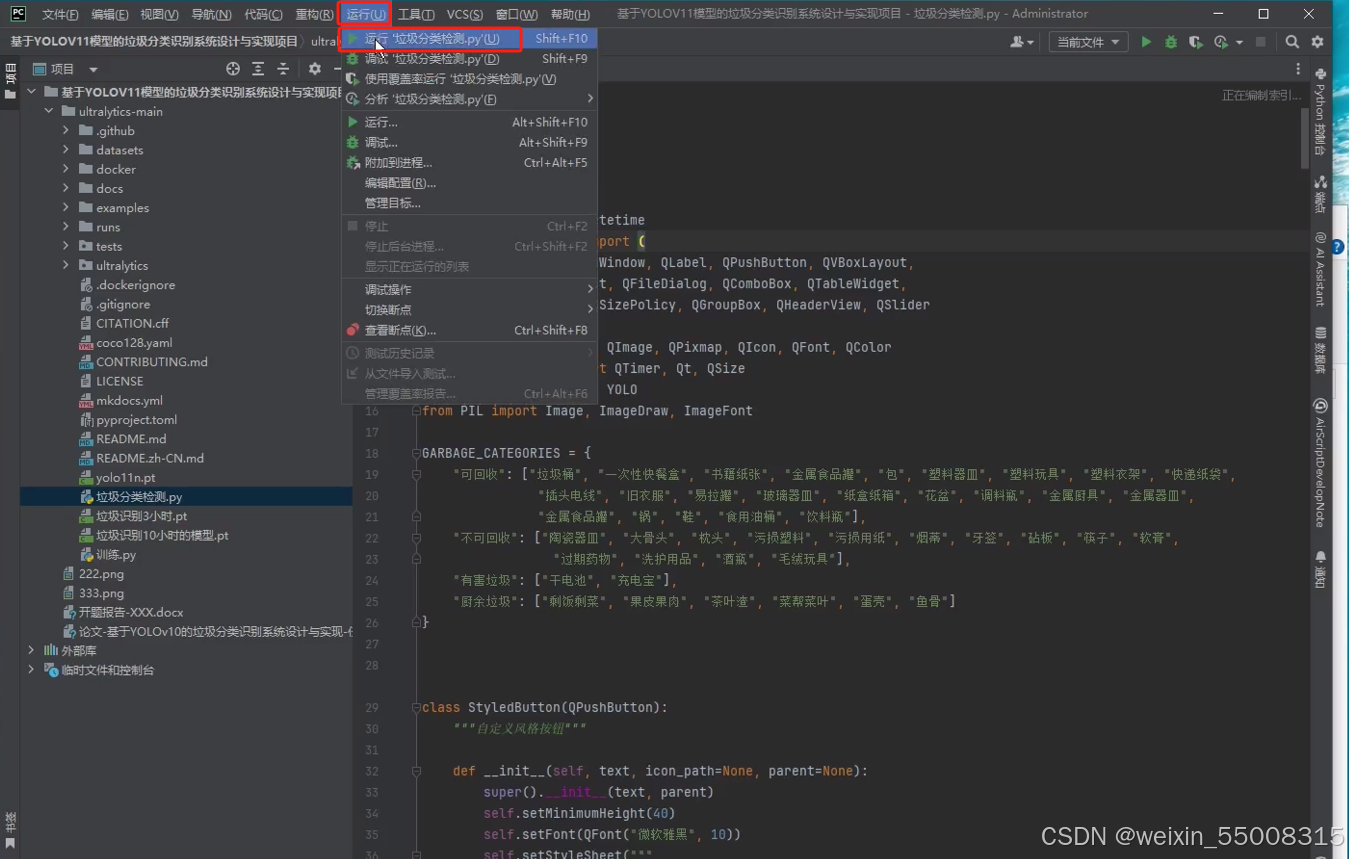Expand the datasets folder
Screen dimensions: 1349x859
pos(66,150)
